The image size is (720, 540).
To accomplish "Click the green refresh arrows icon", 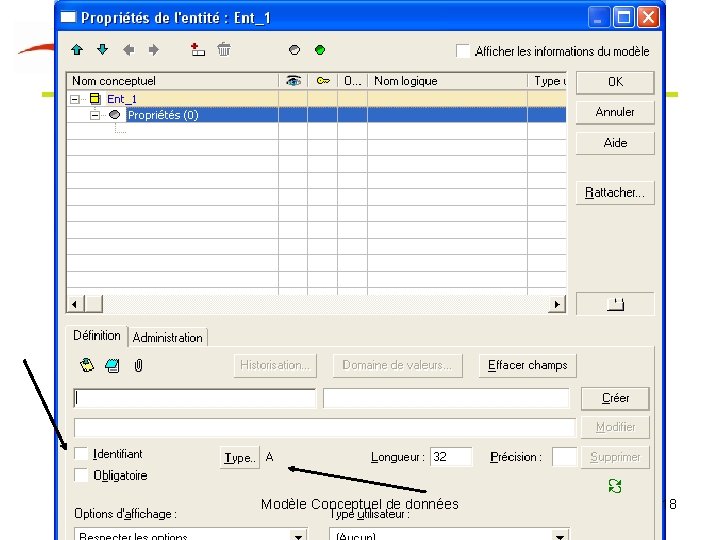I will click(x=615, y=486).
